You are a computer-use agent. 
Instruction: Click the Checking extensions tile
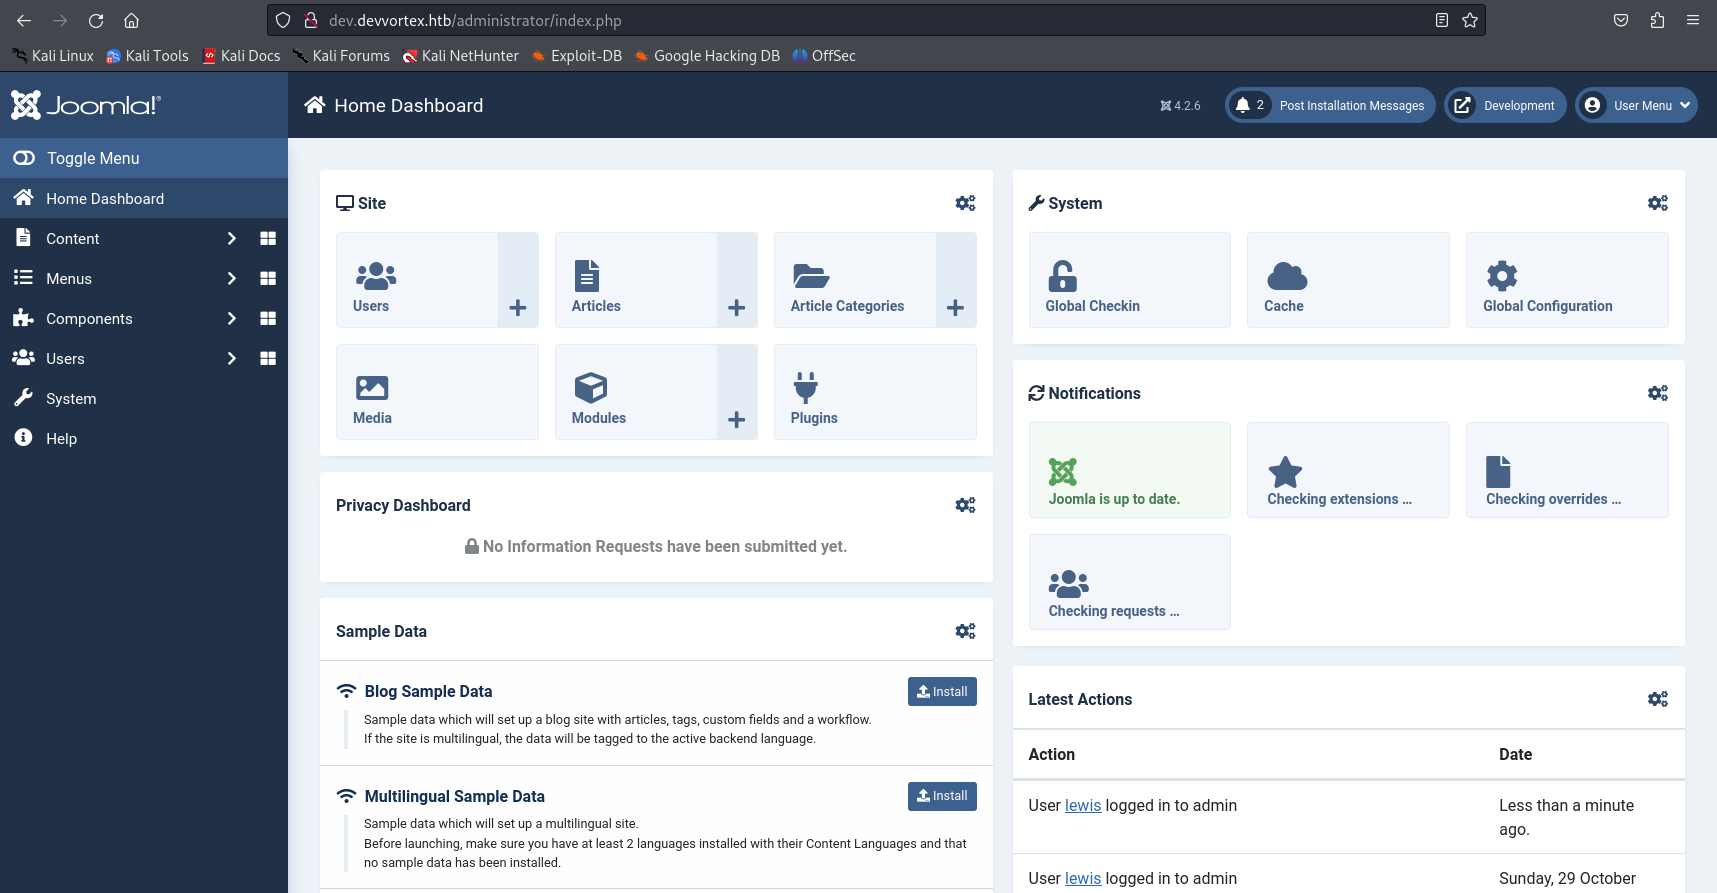(1348, 470)
